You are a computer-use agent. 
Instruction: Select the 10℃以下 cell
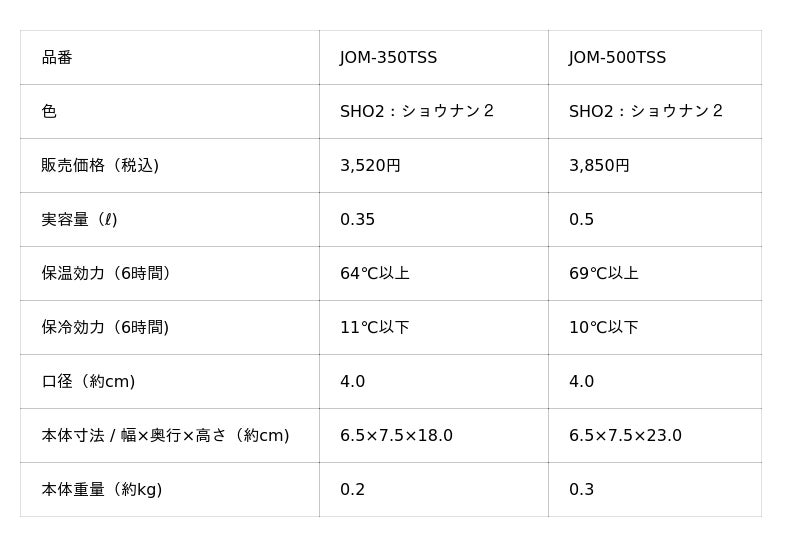tap(603, 328)
